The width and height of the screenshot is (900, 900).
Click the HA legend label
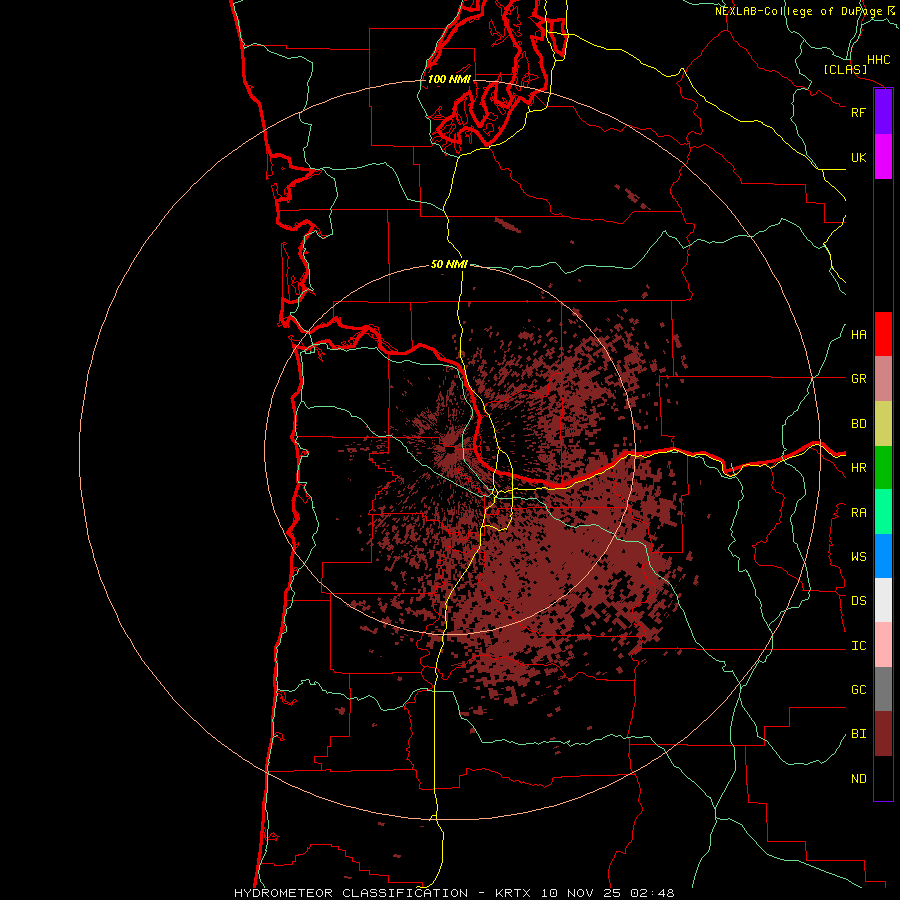858,335
